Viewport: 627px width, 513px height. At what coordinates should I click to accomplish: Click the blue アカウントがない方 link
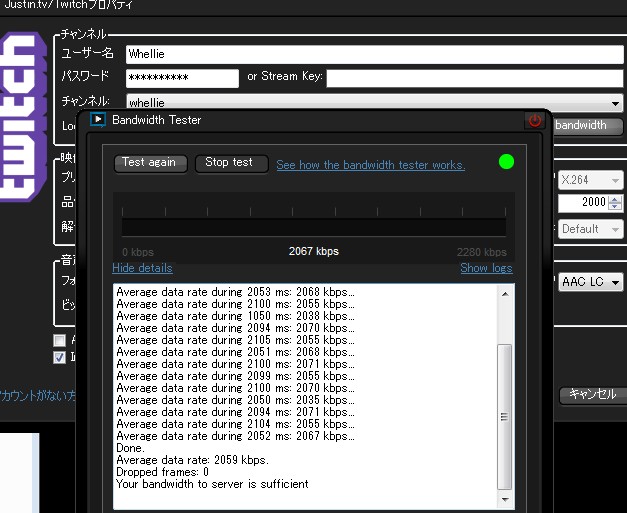[38, 396]
